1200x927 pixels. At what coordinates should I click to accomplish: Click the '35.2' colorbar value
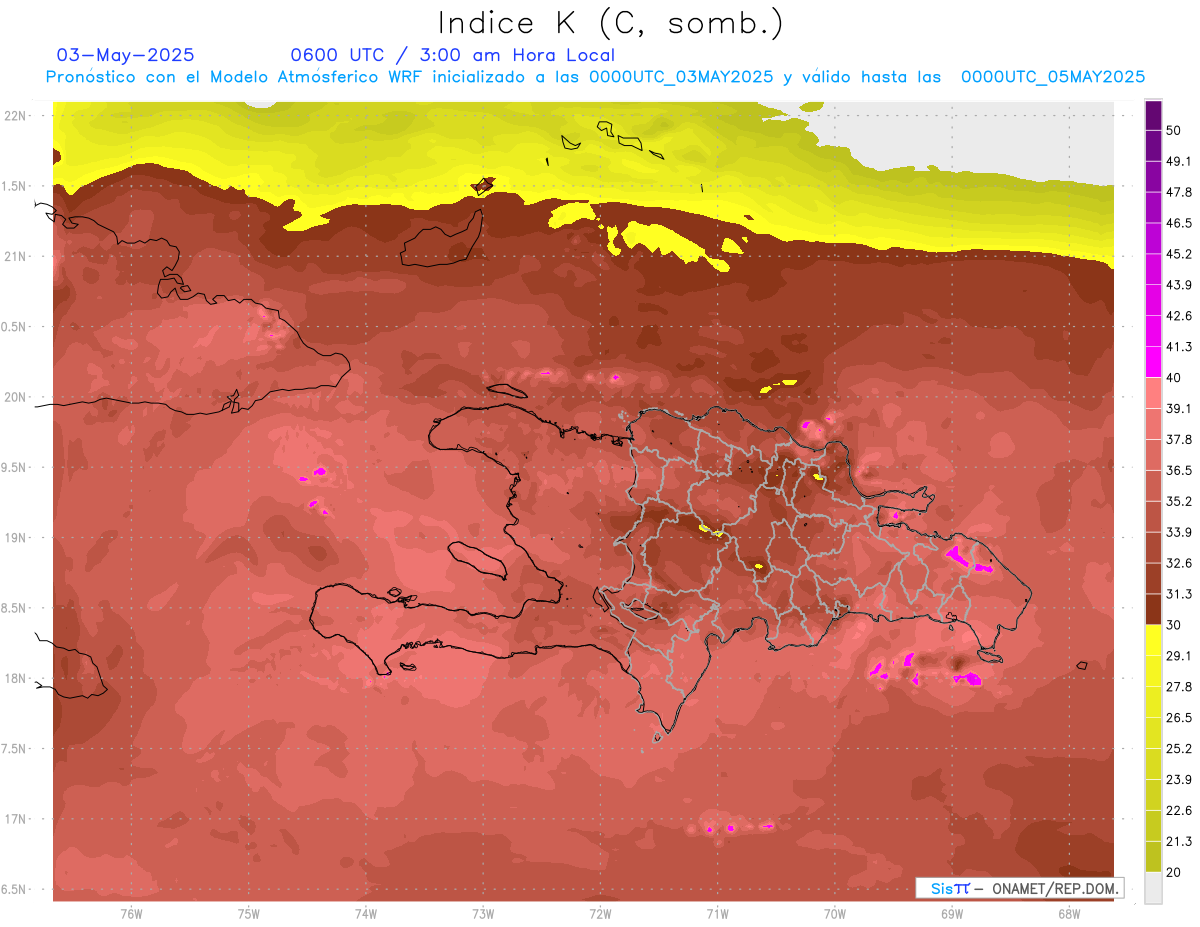pyautogui.click(x=1179, y=501)
